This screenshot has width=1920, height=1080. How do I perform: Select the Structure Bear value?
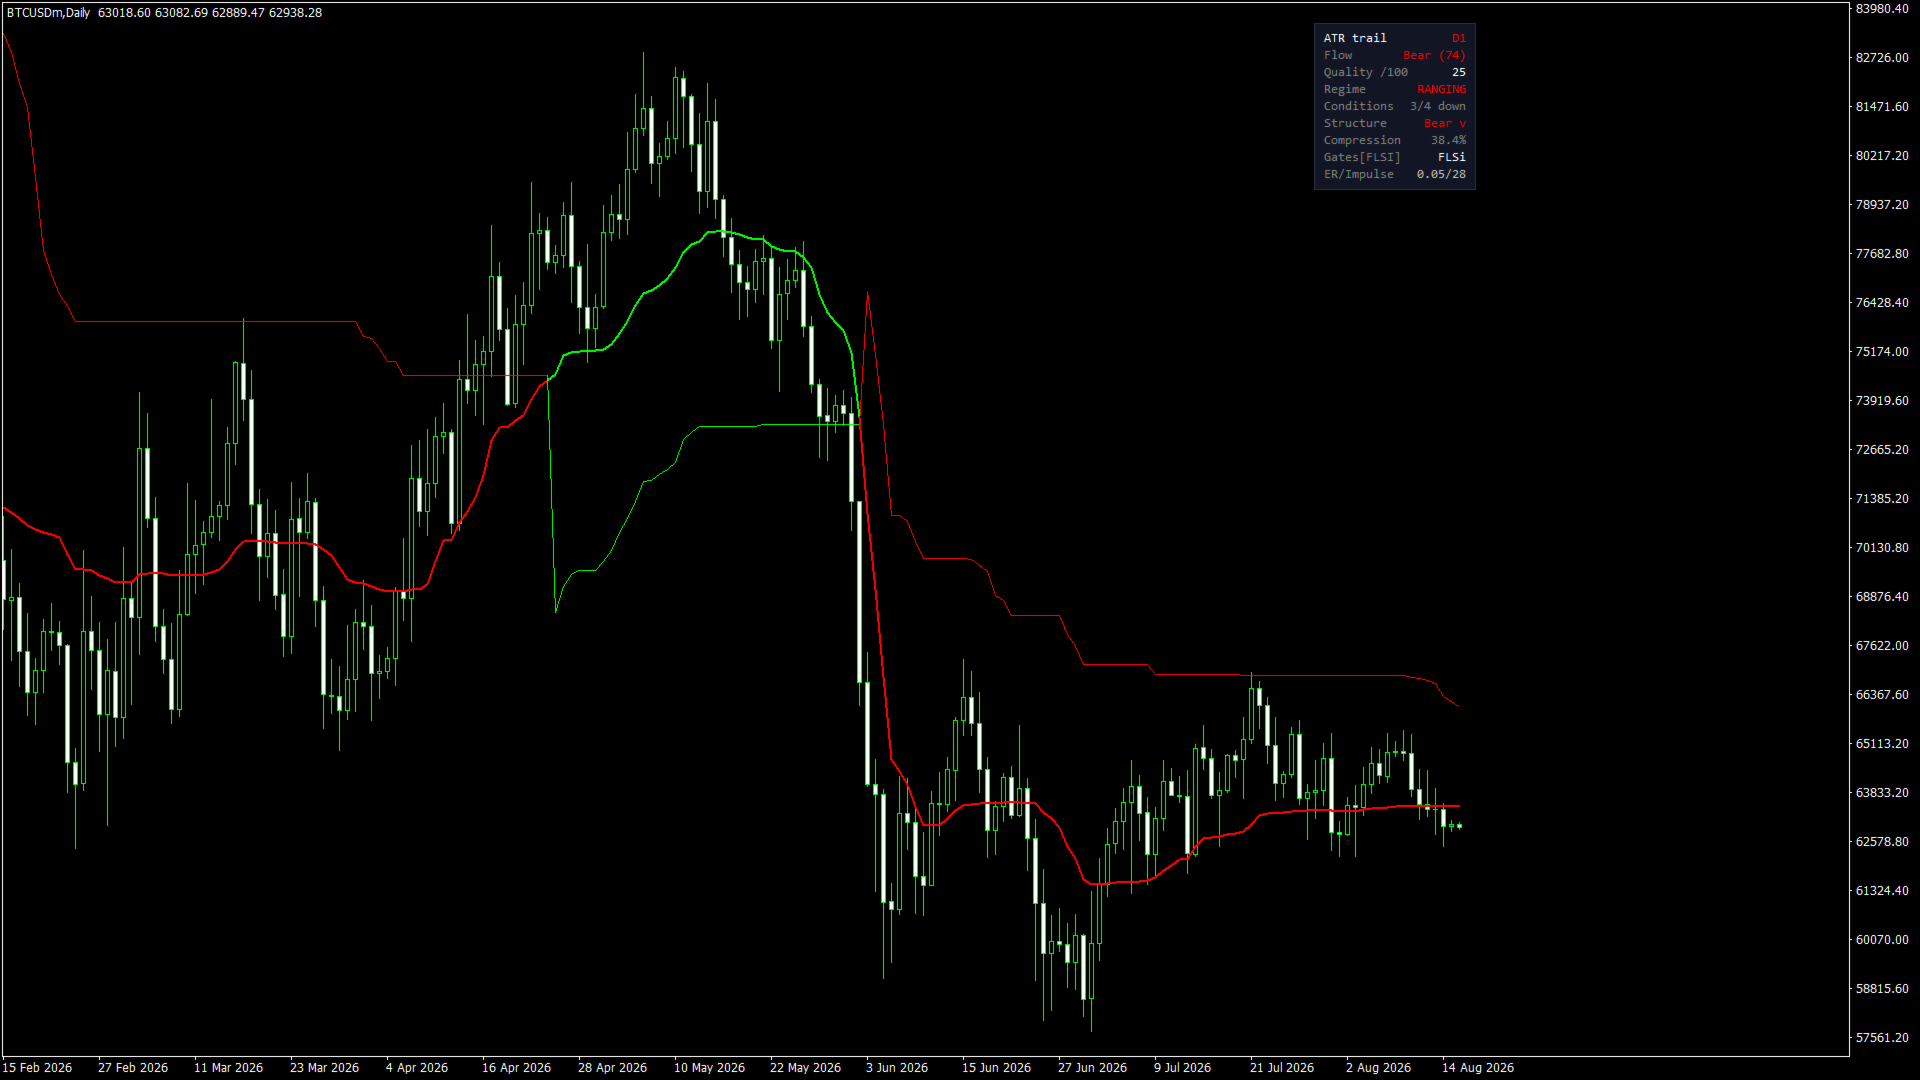pos(1444,123)
